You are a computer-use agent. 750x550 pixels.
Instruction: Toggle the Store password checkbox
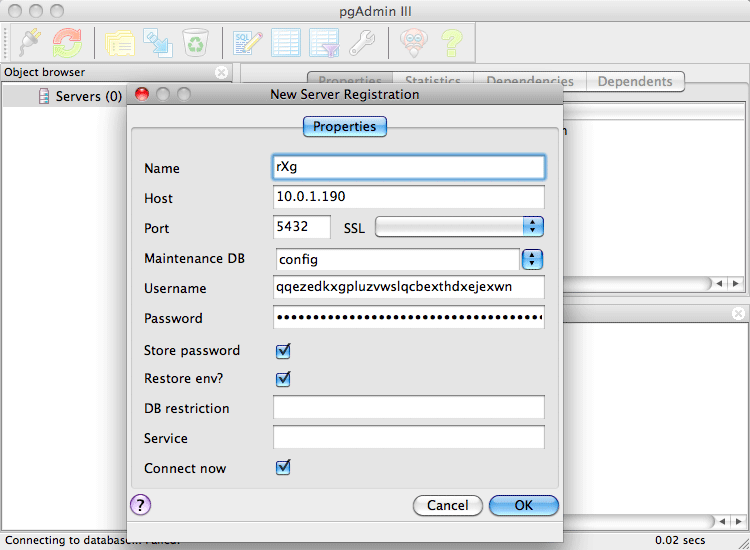[x=283, y=351]
